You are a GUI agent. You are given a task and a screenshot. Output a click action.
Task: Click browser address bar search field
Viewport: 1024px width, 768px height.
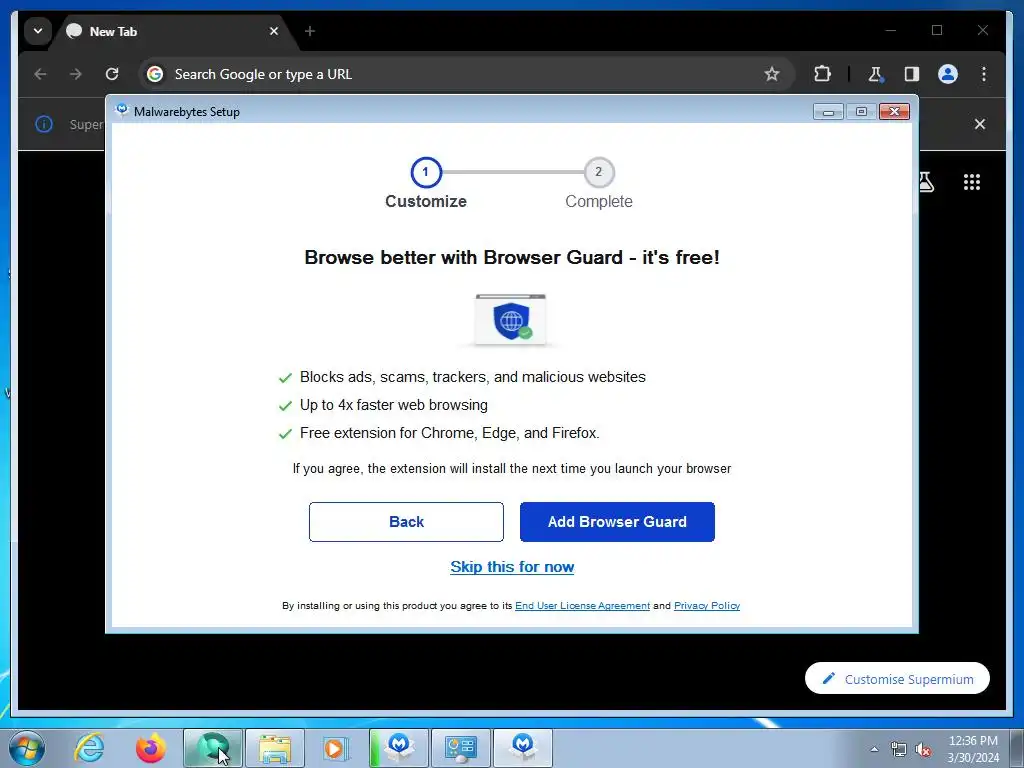coord(466,74)
